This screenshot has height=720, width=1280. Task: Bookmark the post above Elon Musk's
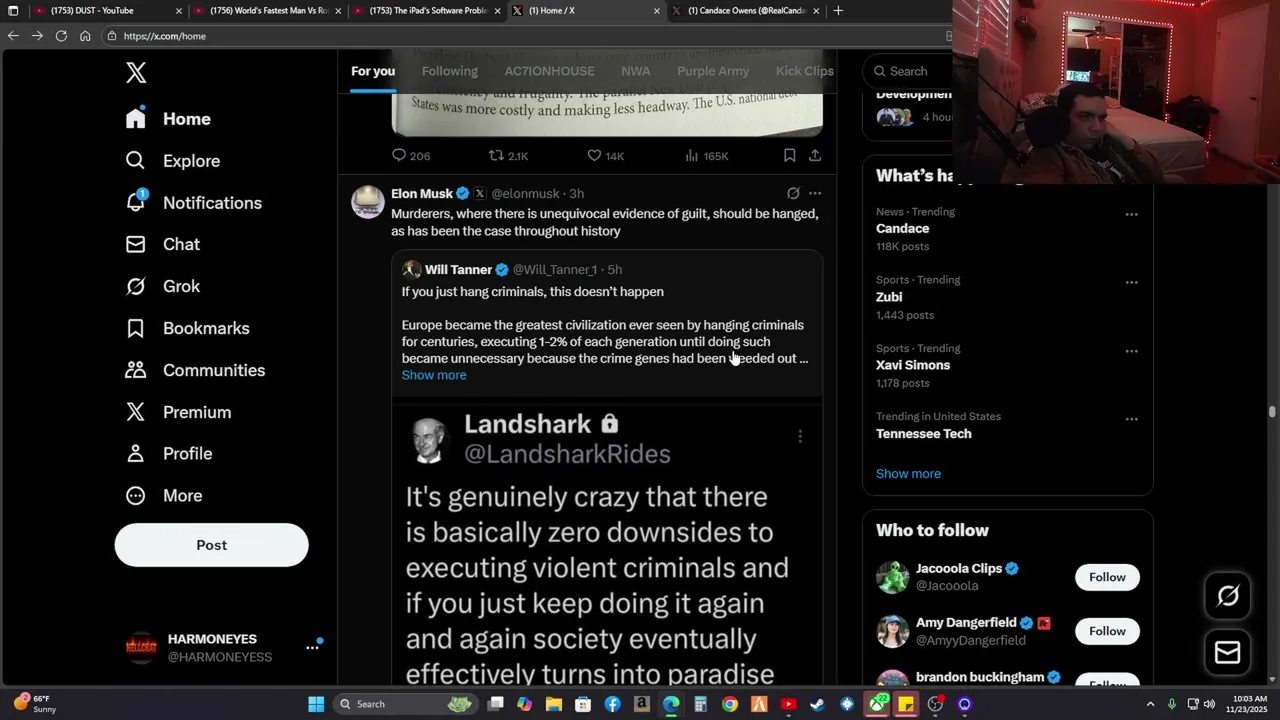click(789, 155)
